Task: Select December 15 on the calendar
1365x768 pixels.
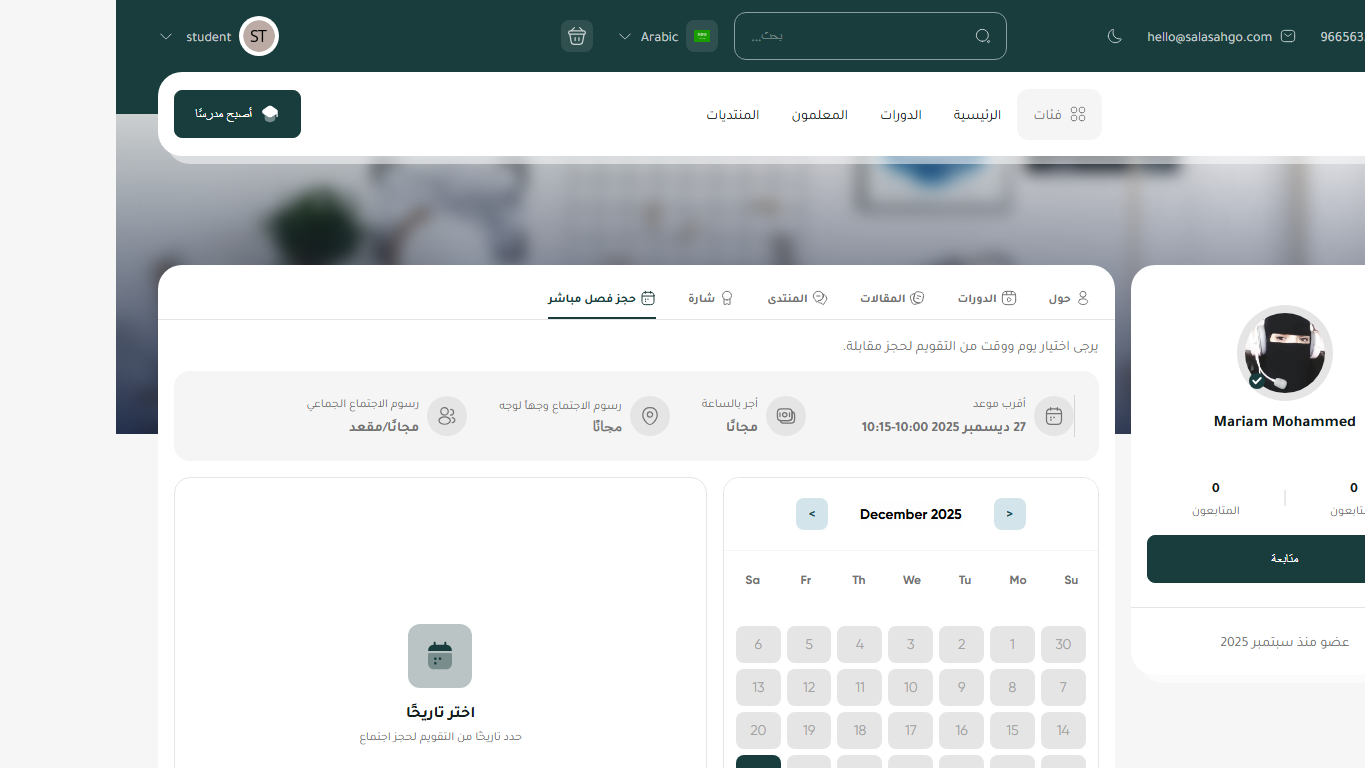Action: 1012,730
